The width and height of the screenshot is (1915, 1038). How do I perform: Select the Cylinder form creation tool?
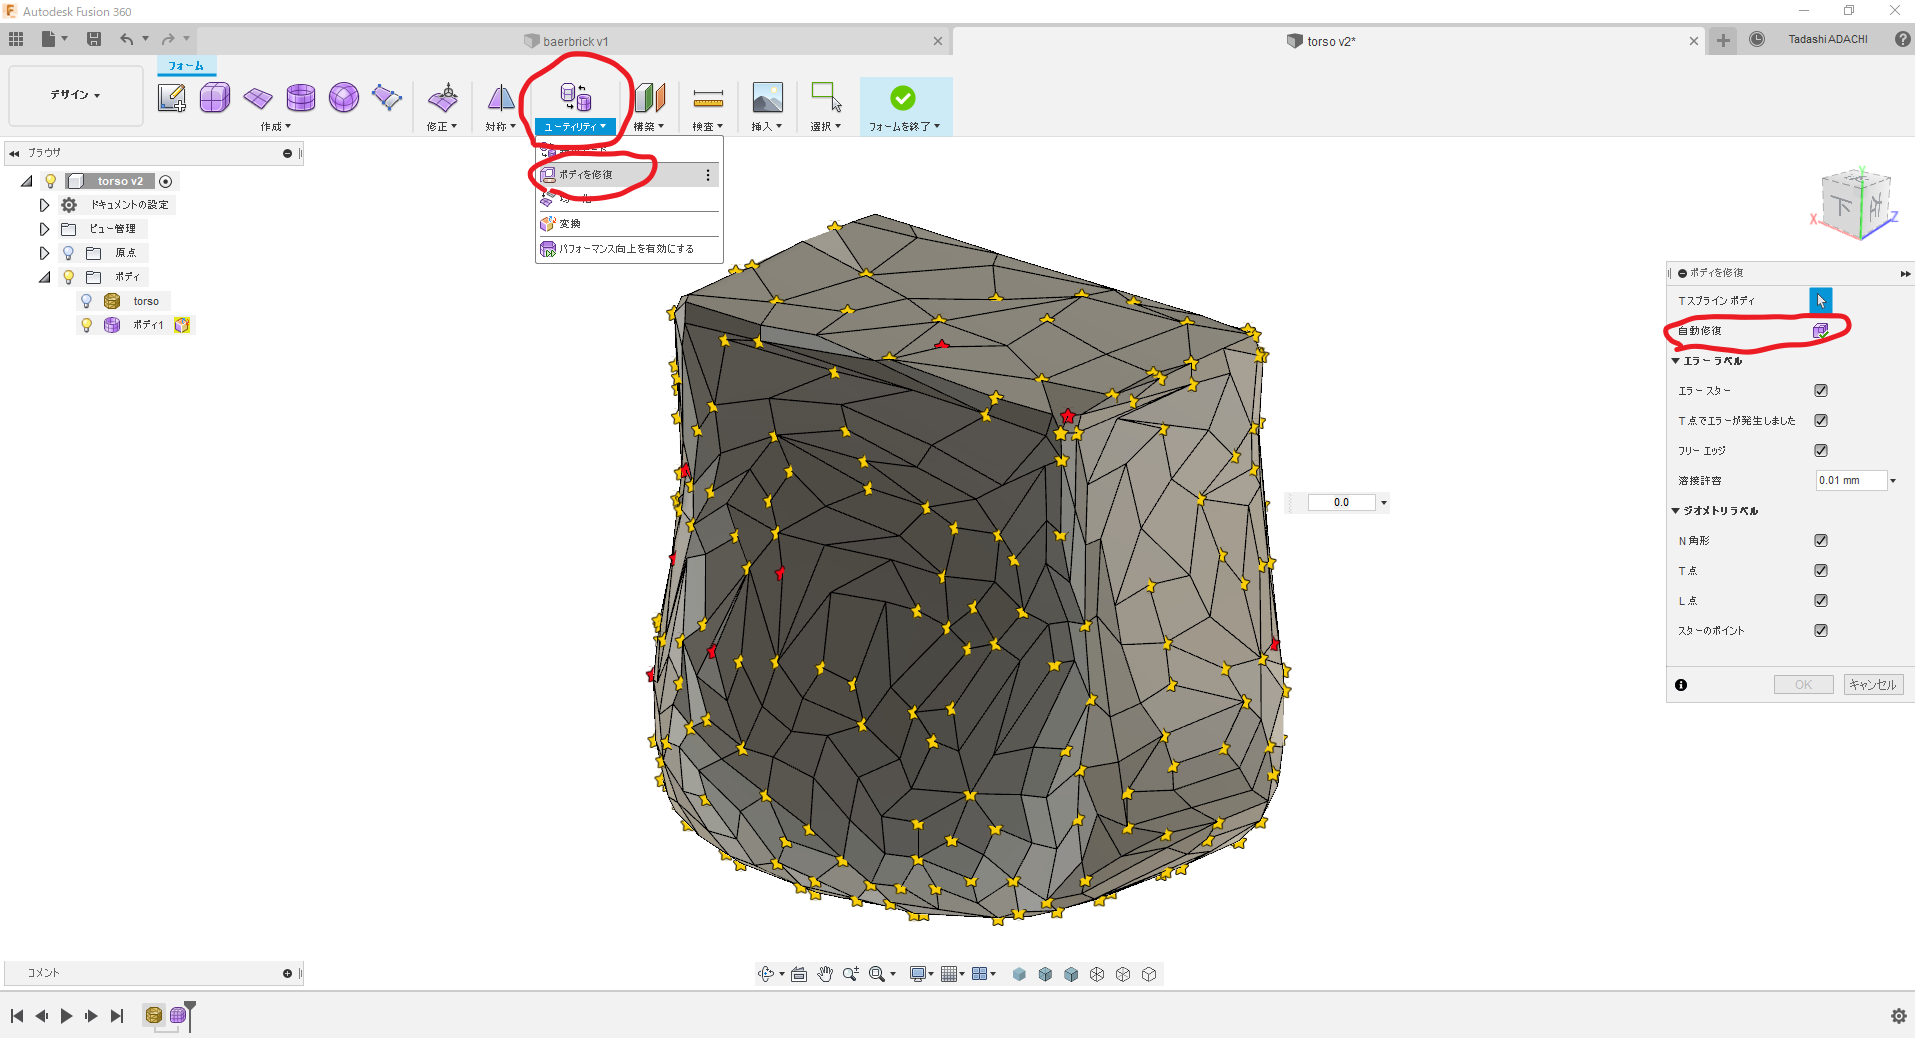301,98
